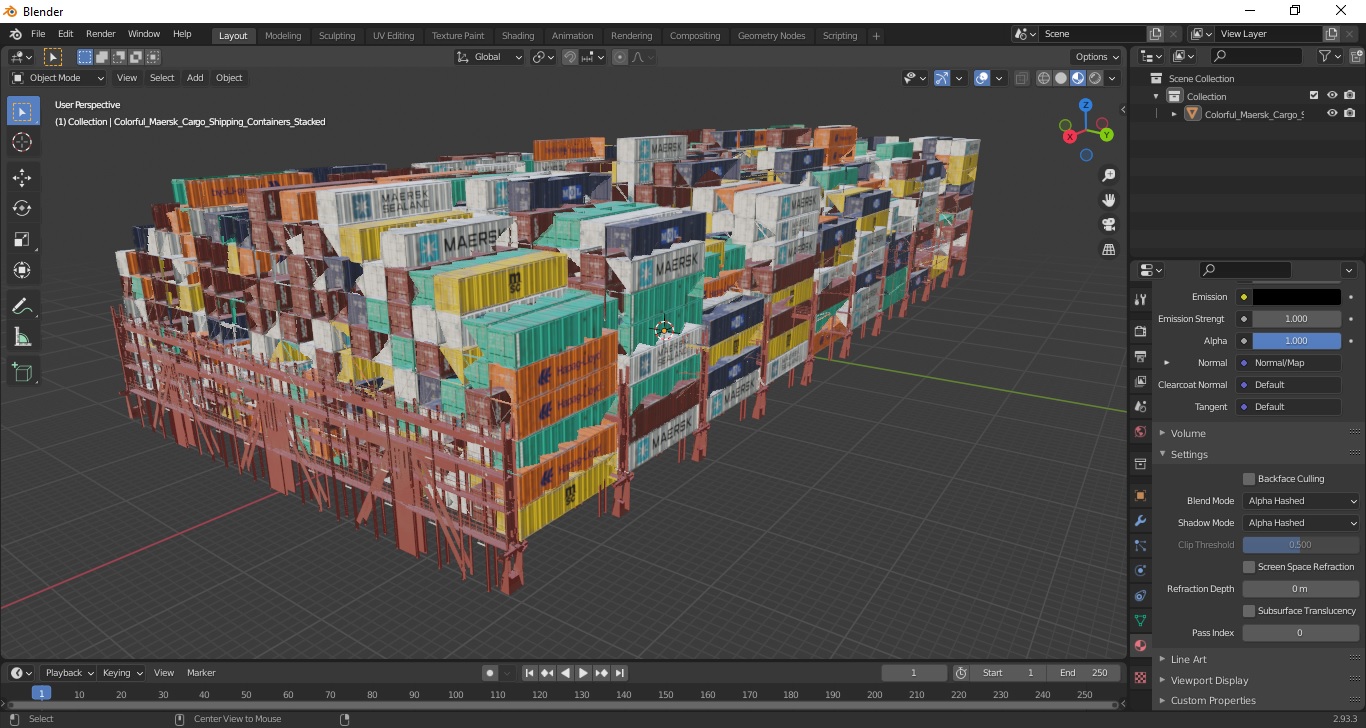Open the File menu
Viewport: 1366px width, 728px height.
tap(38, 34)
